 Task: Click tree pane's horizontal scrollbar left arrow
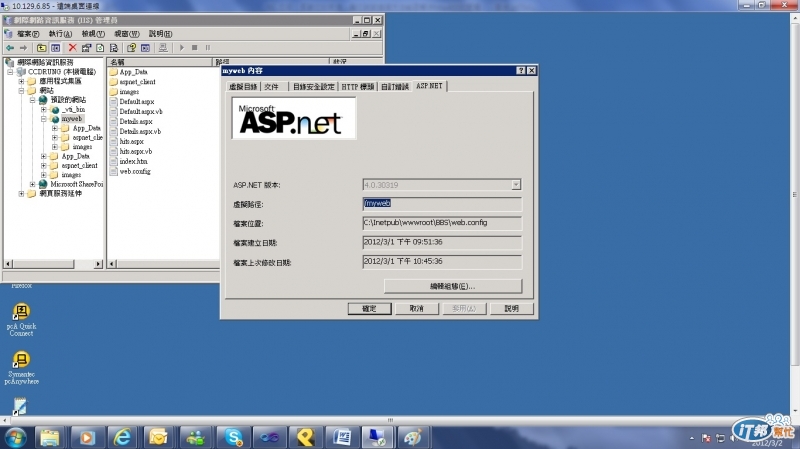point(8,264)
